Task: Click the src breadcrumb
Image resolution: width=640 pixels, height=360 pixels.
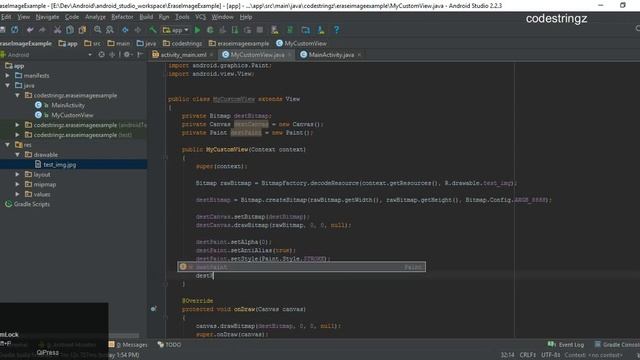Action: [93, 43]
